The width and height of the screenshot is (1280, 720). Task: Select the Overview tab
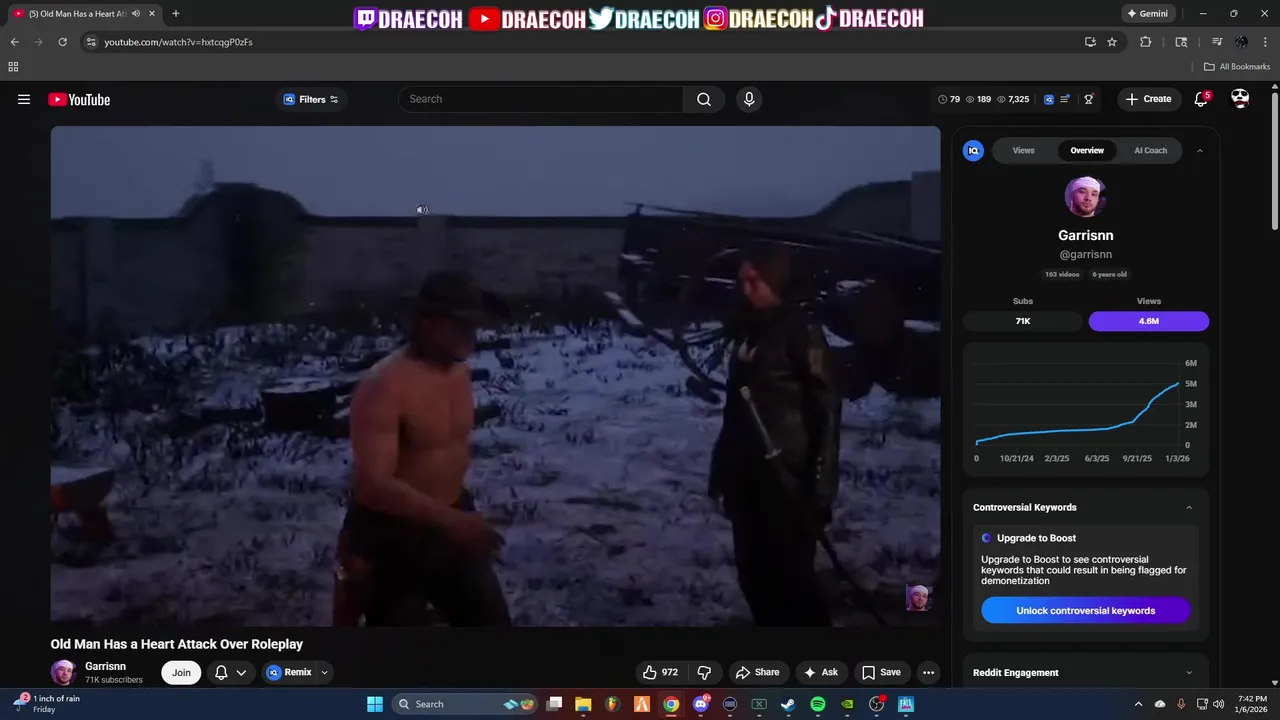(1087, 150)
